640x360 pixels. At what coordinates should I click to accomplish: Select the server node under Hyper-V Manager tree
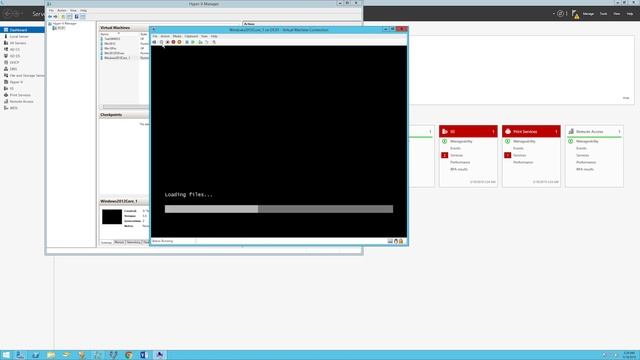pos(59,28)
